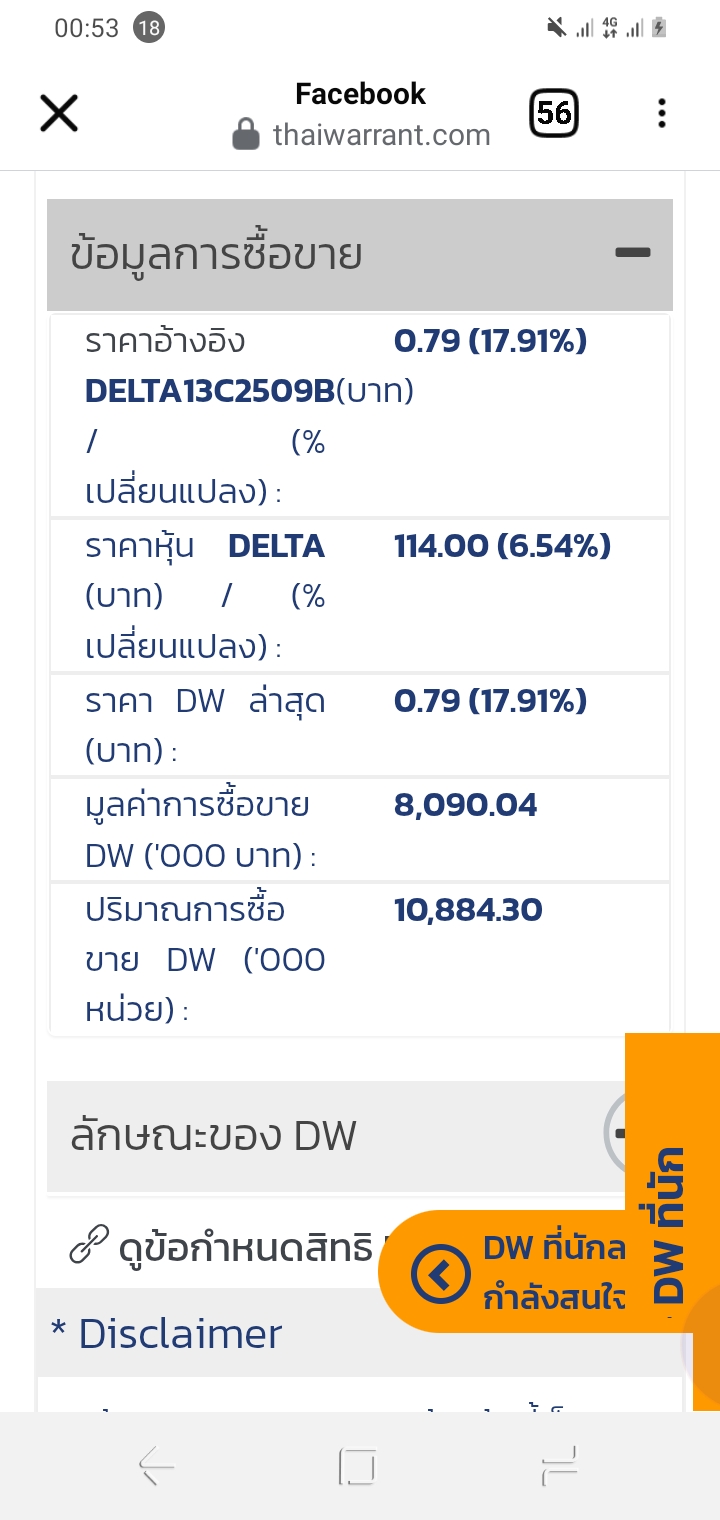Tap the vertical orange DW side tab
The image size is (720, 1520).
click(x=672, y=1222)
